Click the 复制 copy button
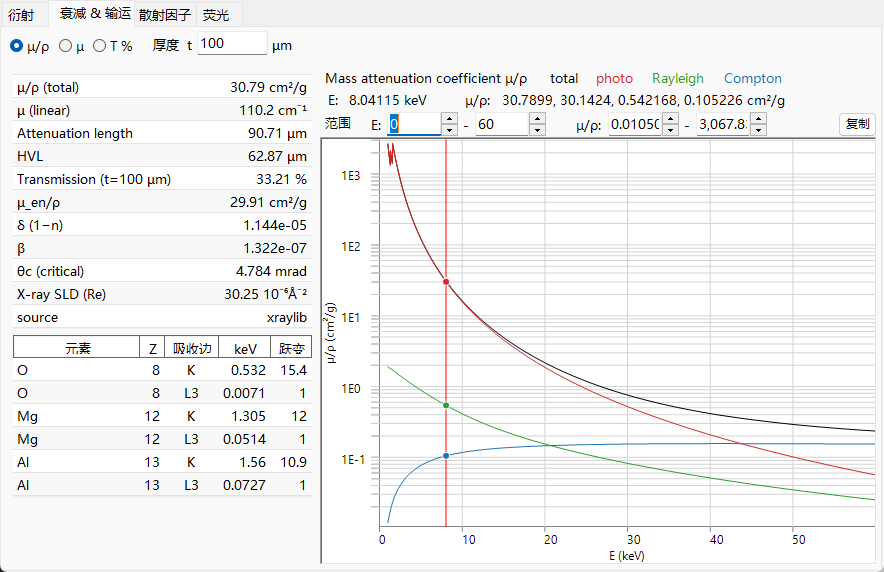 [x=858, y=123]
